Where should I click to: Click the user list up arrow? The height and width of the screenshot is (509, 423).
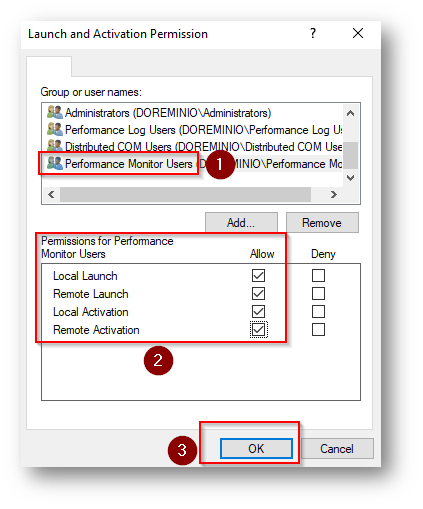coord(350,114)
